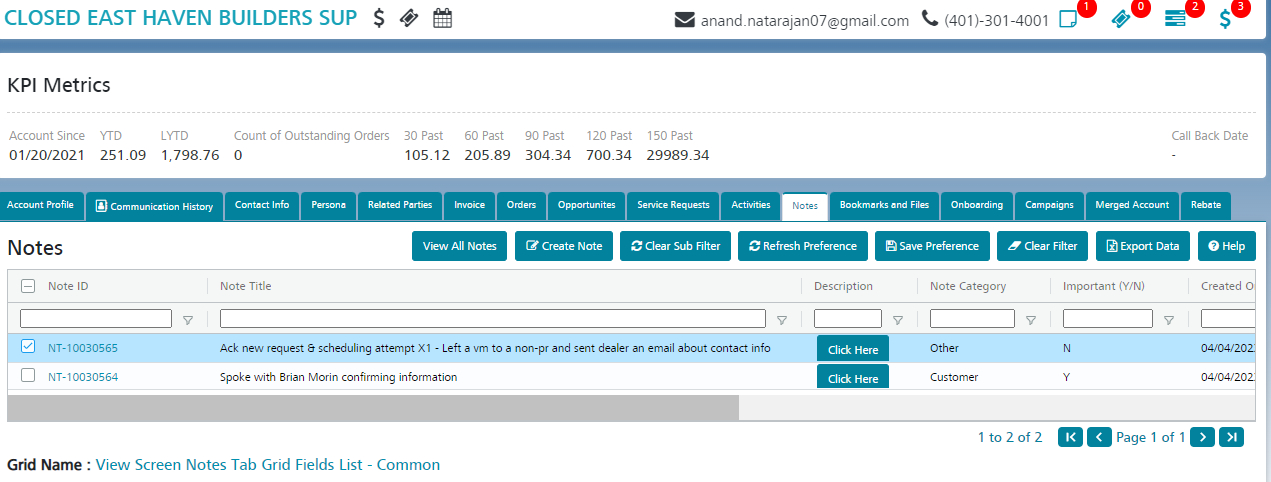Viewport: 1271px width, 482px height.
Task: Select the Notes tab
Action: (805, 205)
